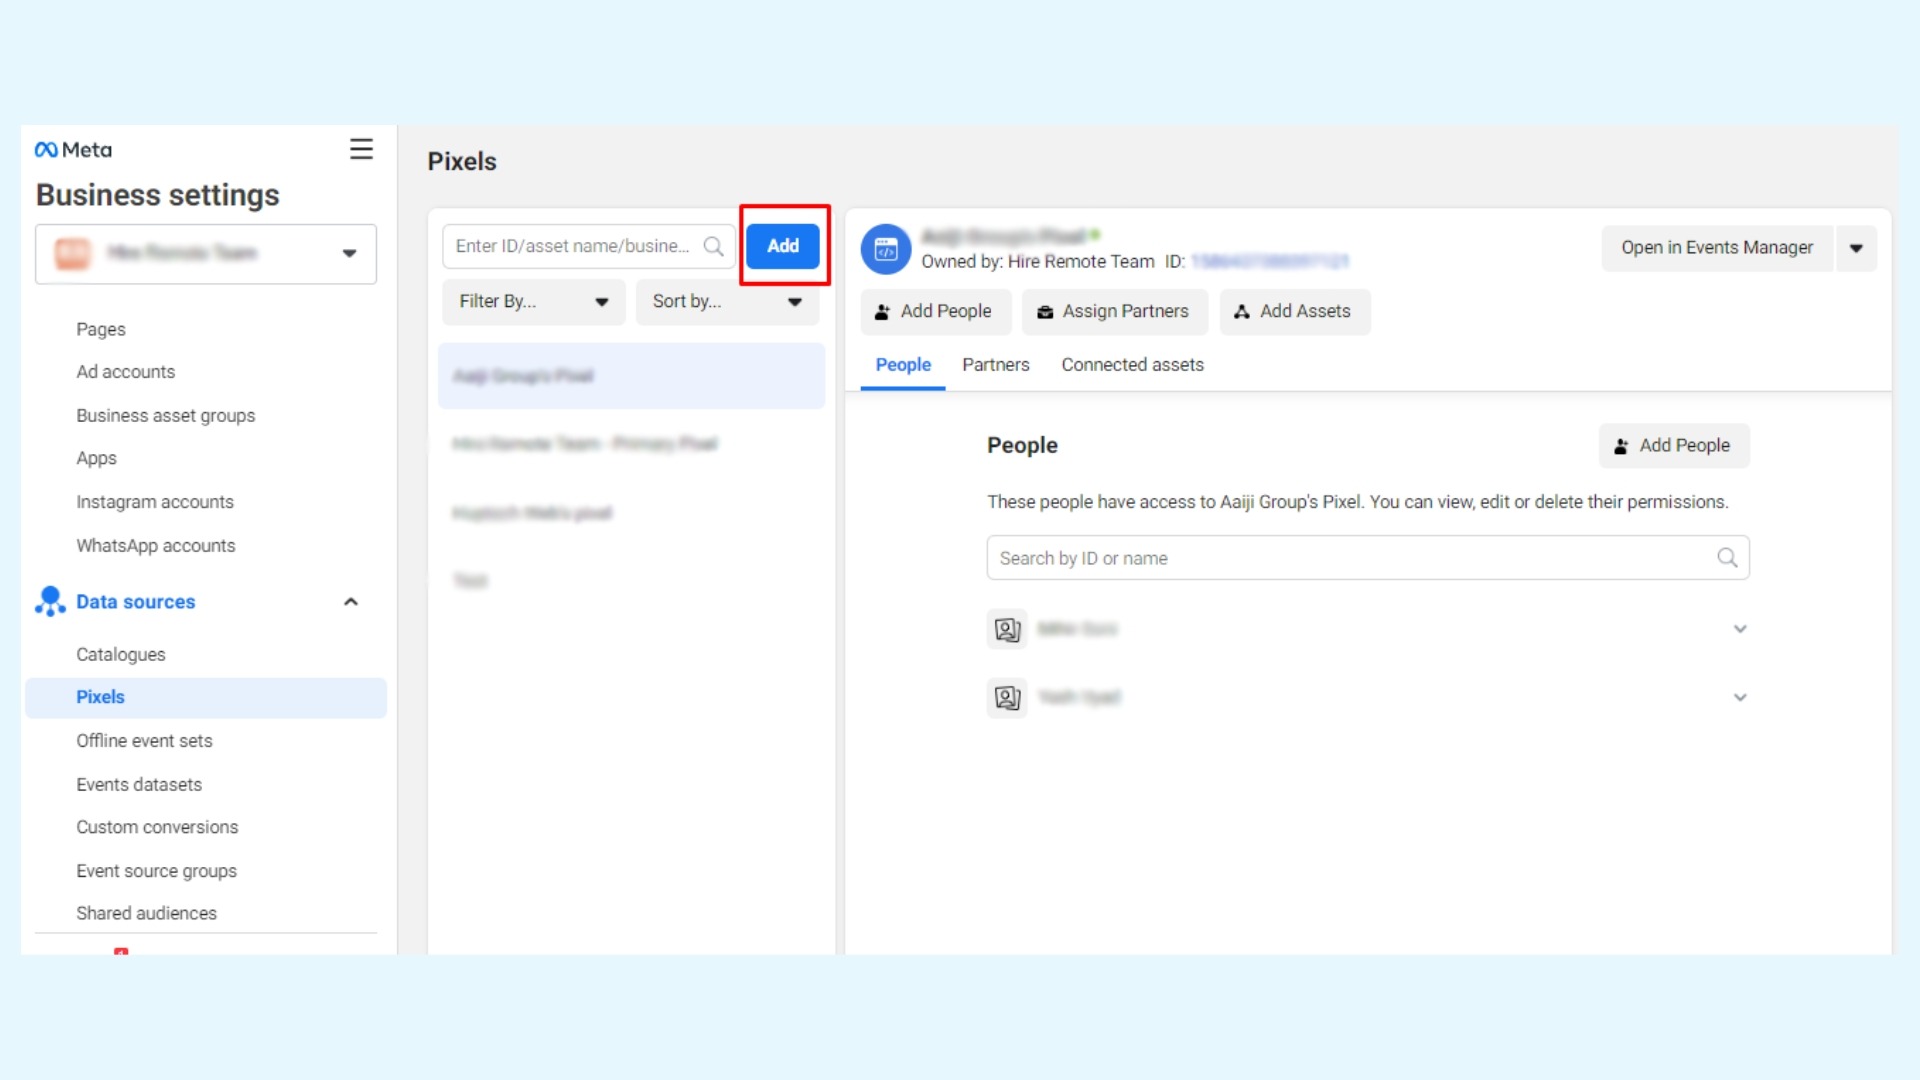Expand the second person entry chevron
1920x1080 pixels.
pyautogui.click(x=1741, y=698)
